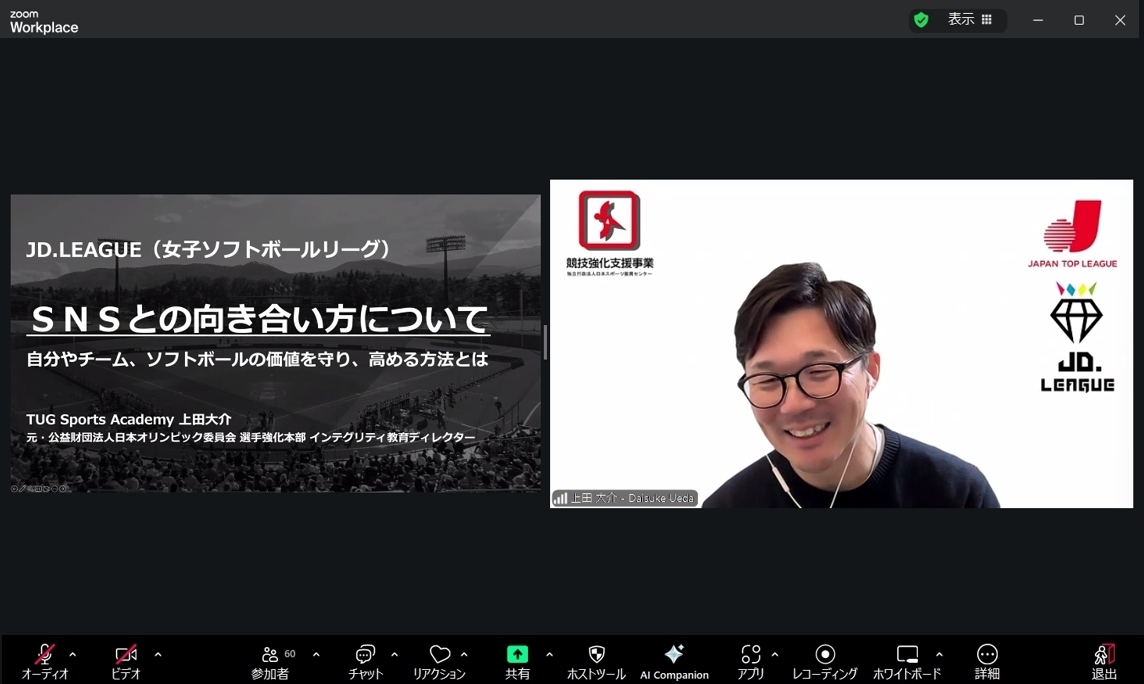Click the slide title SNSとの向き合い方について
The width and height of the screenshot is (1144, 684).
258,319
